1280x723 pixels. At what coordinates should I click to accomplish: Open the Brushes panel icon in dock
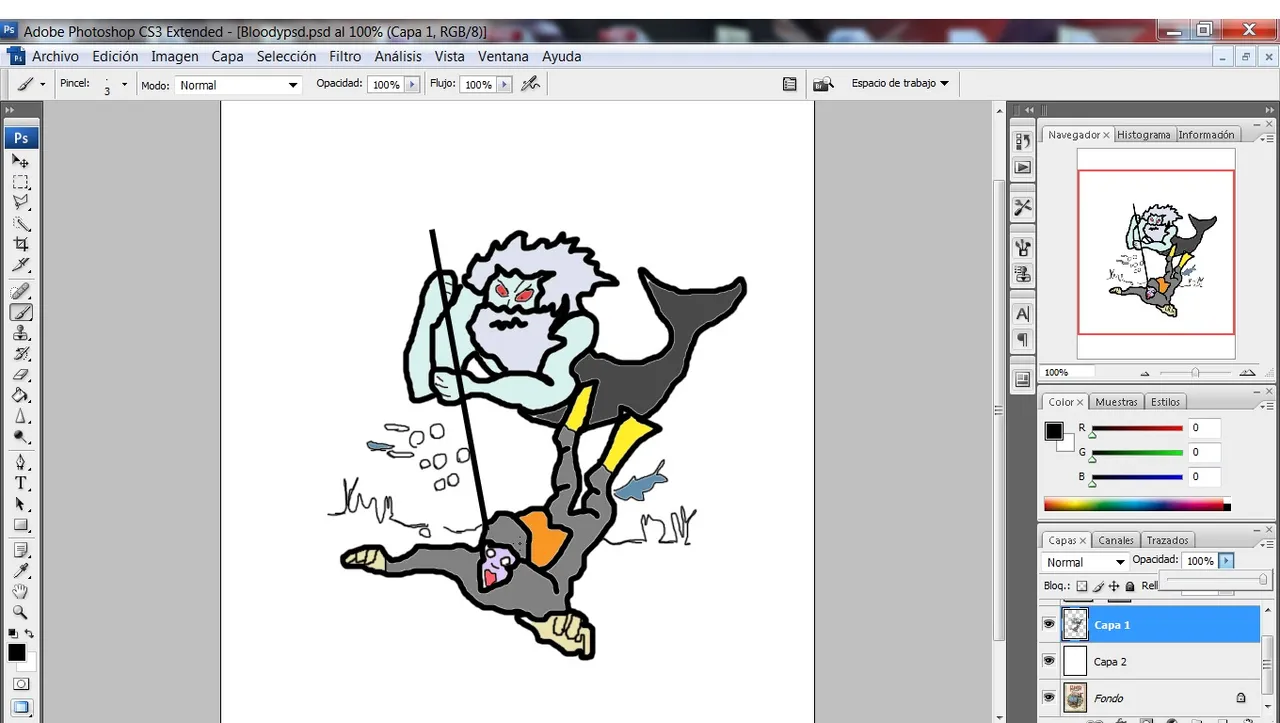tap(1022, 247)
